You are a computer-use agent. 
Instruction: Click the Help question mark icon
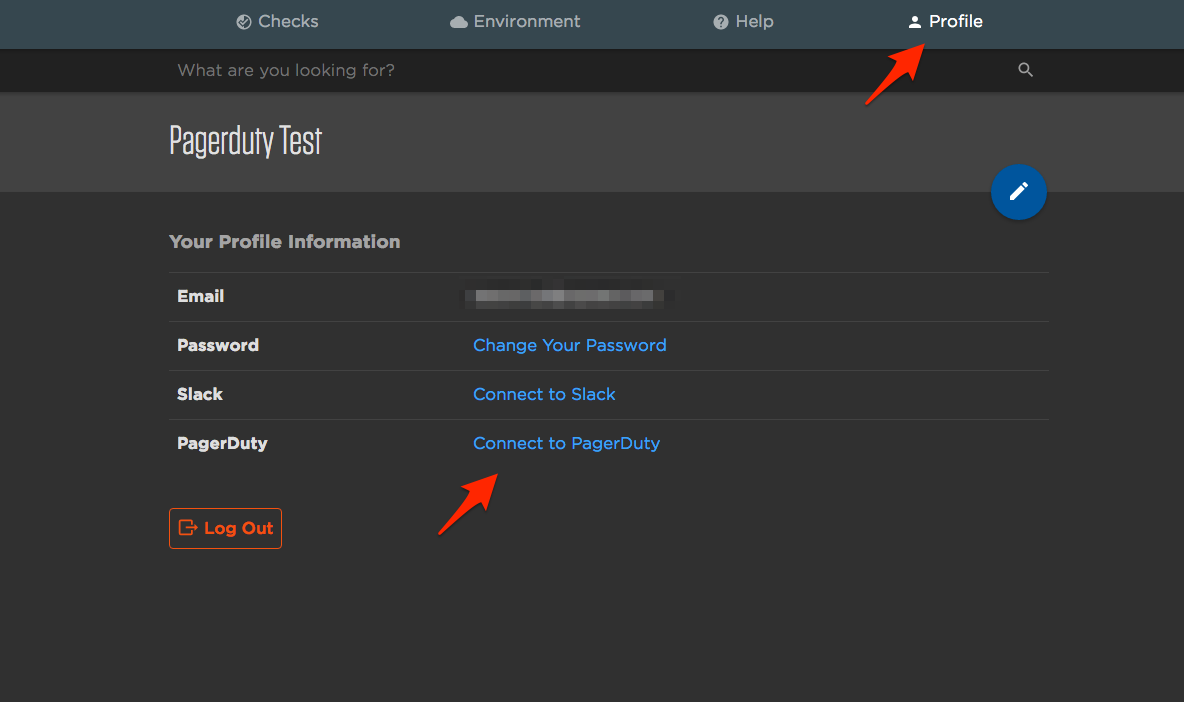tap(720, 22)
